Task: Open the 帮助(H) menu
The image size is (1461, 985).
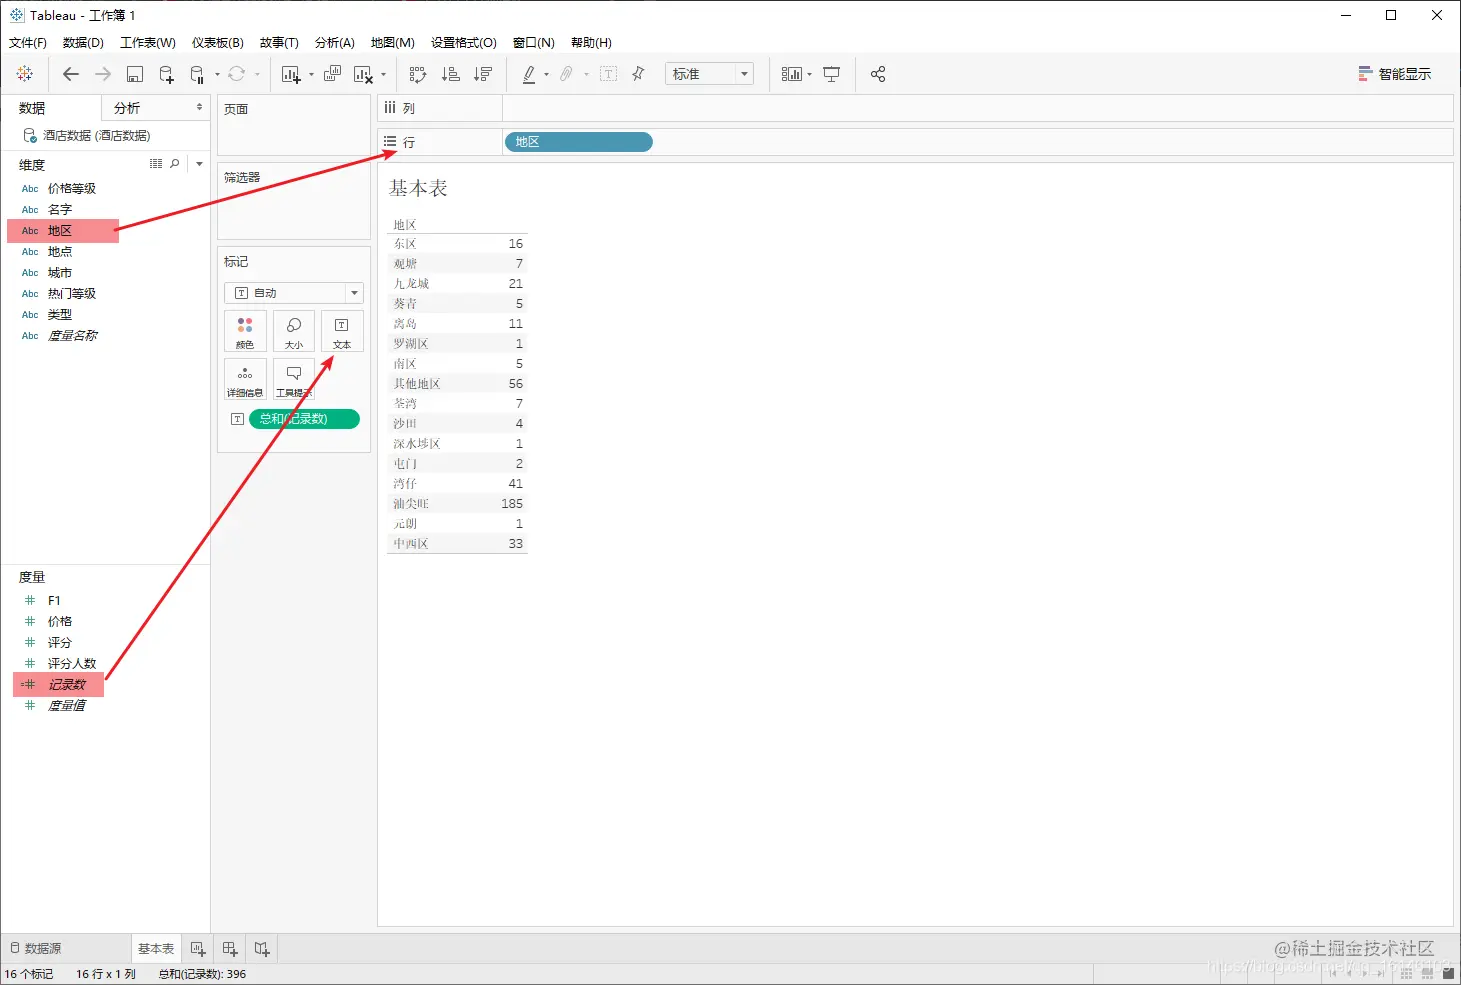Action: (591, 43)
